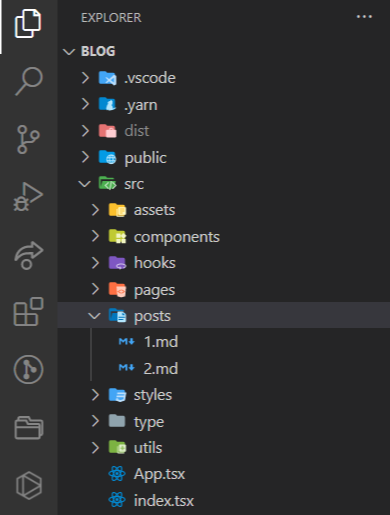390x515 pixels.
Task: Open the Live Share view
Action: tap(28, 255)
